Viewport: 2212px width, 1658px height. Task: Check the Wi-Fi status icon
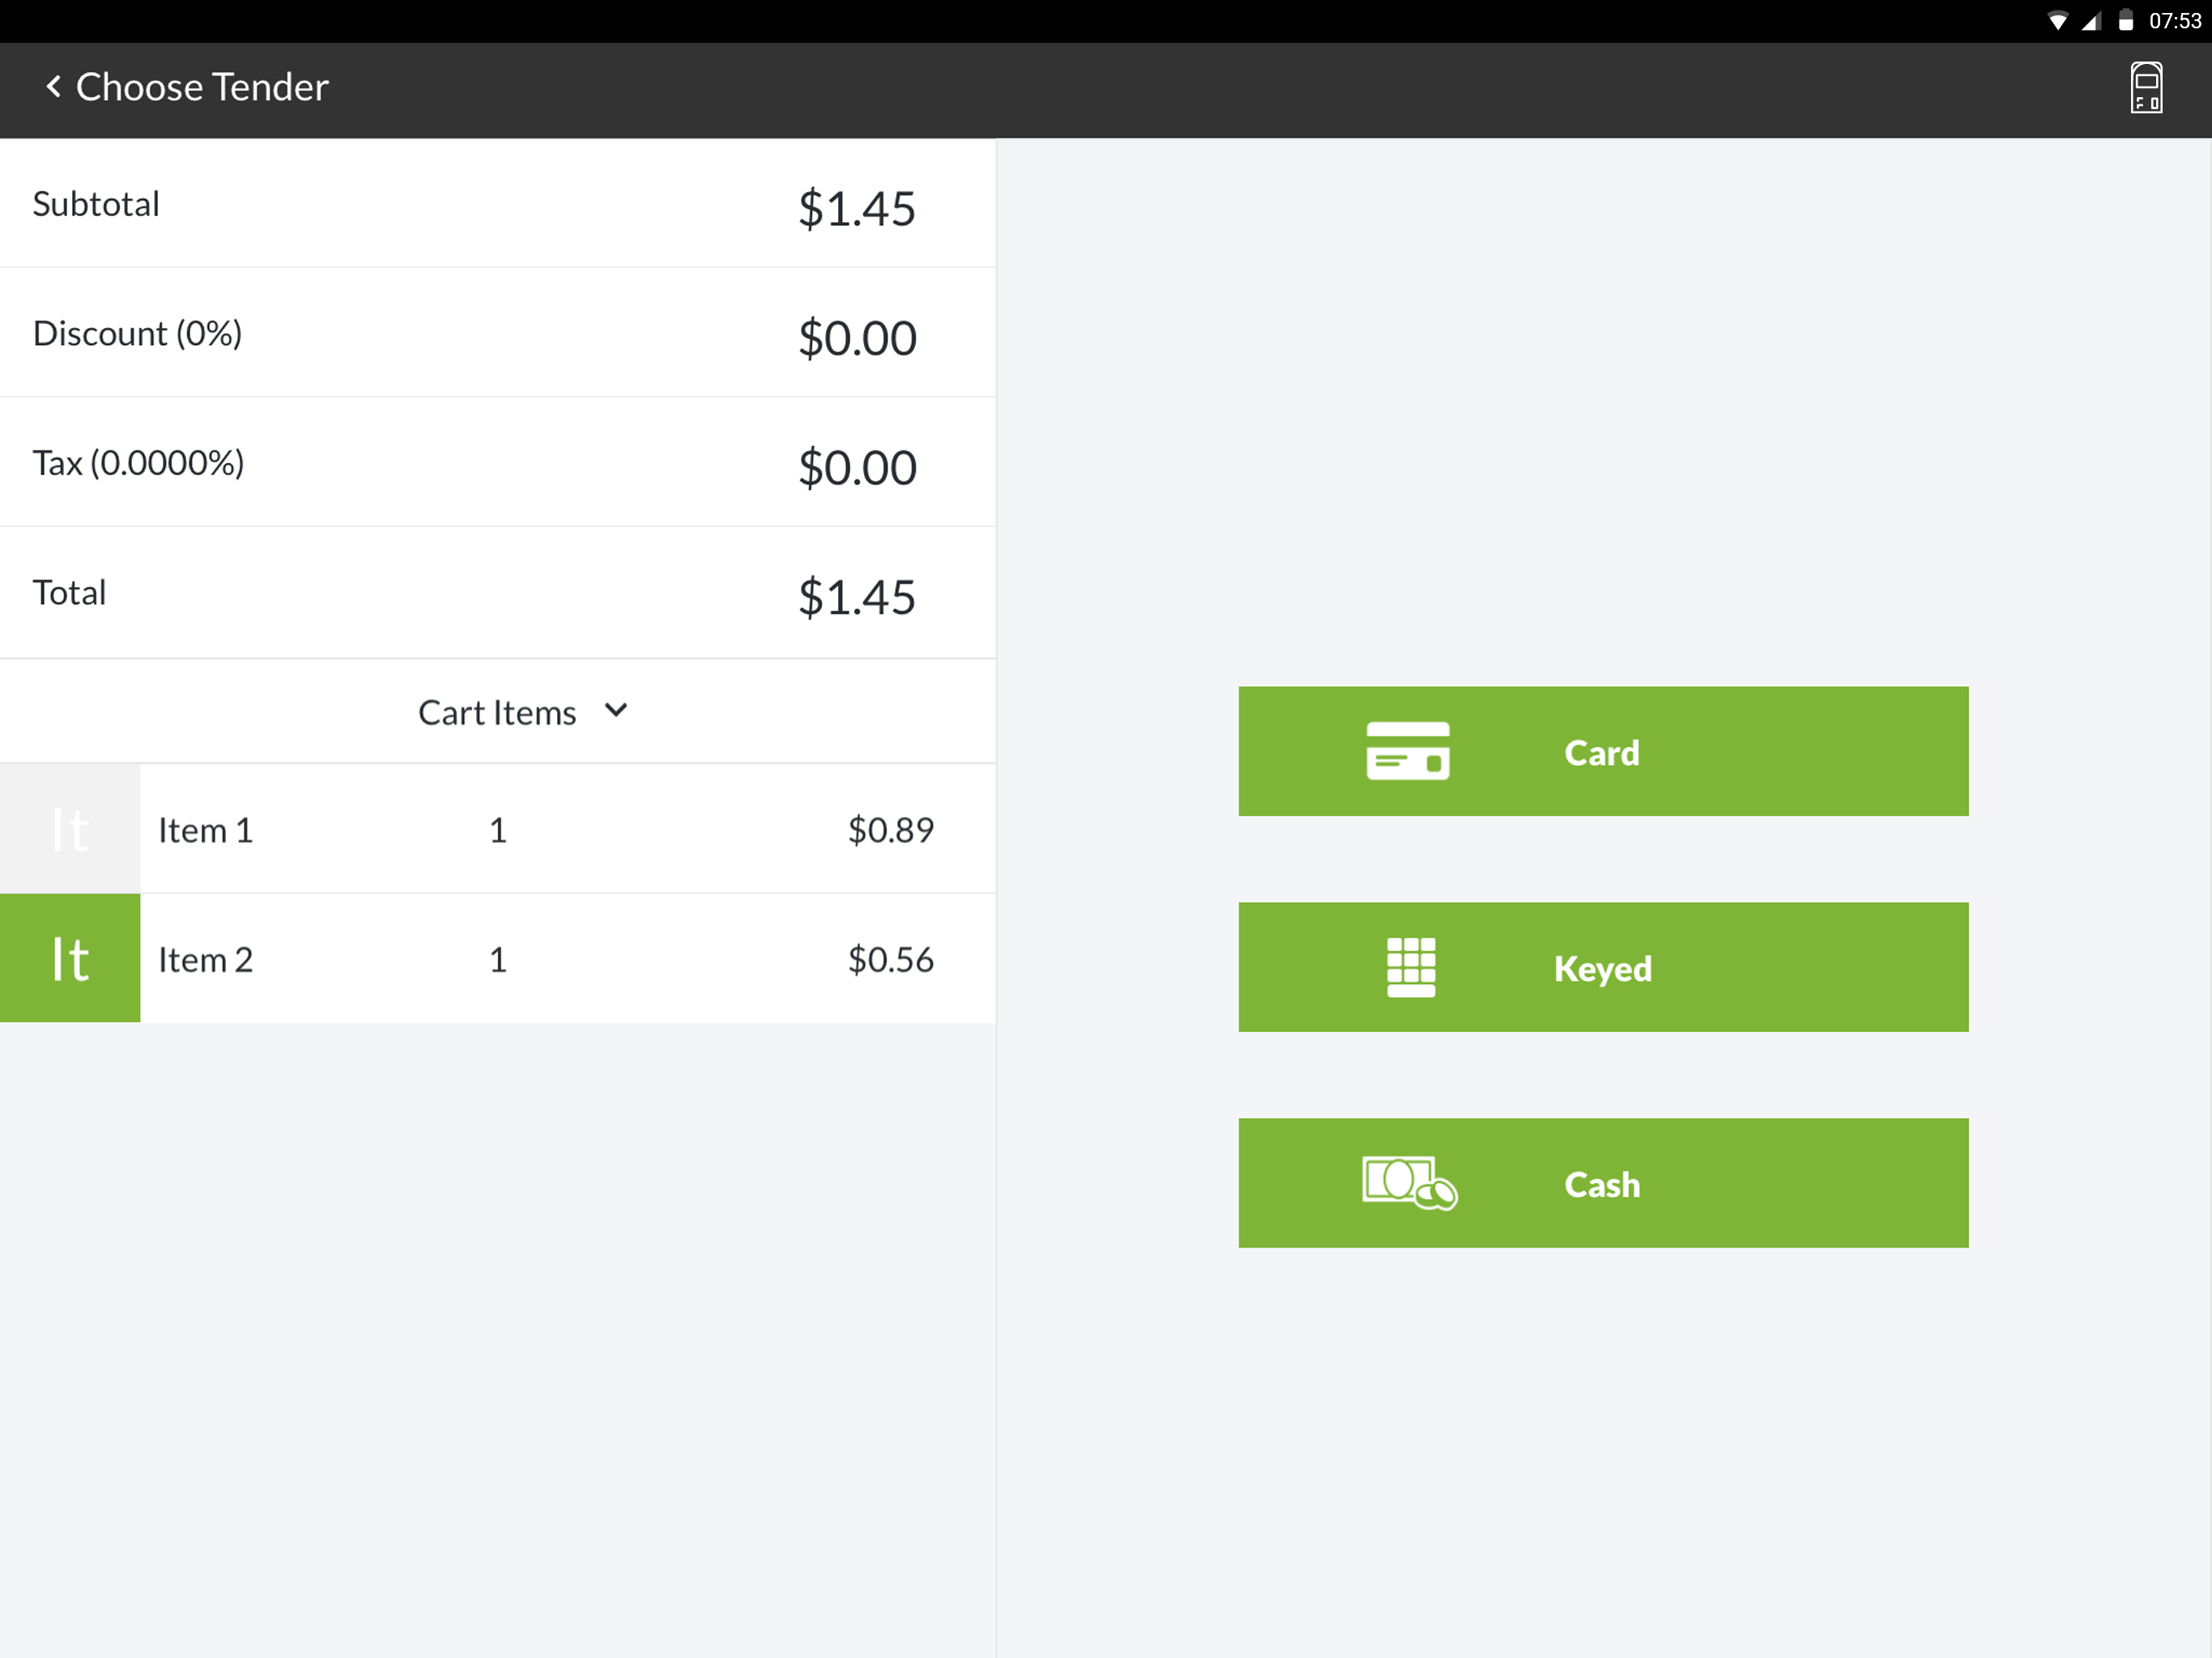point(2057,21)
